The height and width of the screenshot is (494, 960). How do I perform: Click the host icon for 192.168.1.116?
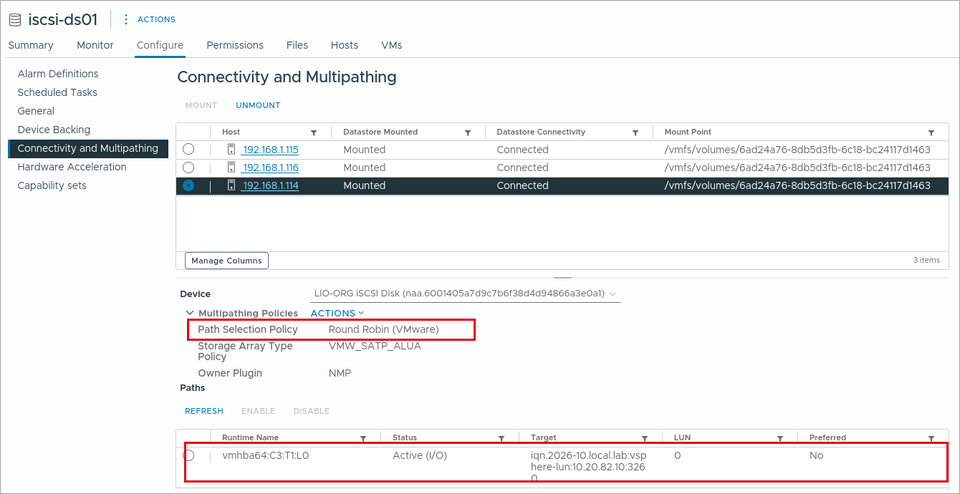click(231, 167)
